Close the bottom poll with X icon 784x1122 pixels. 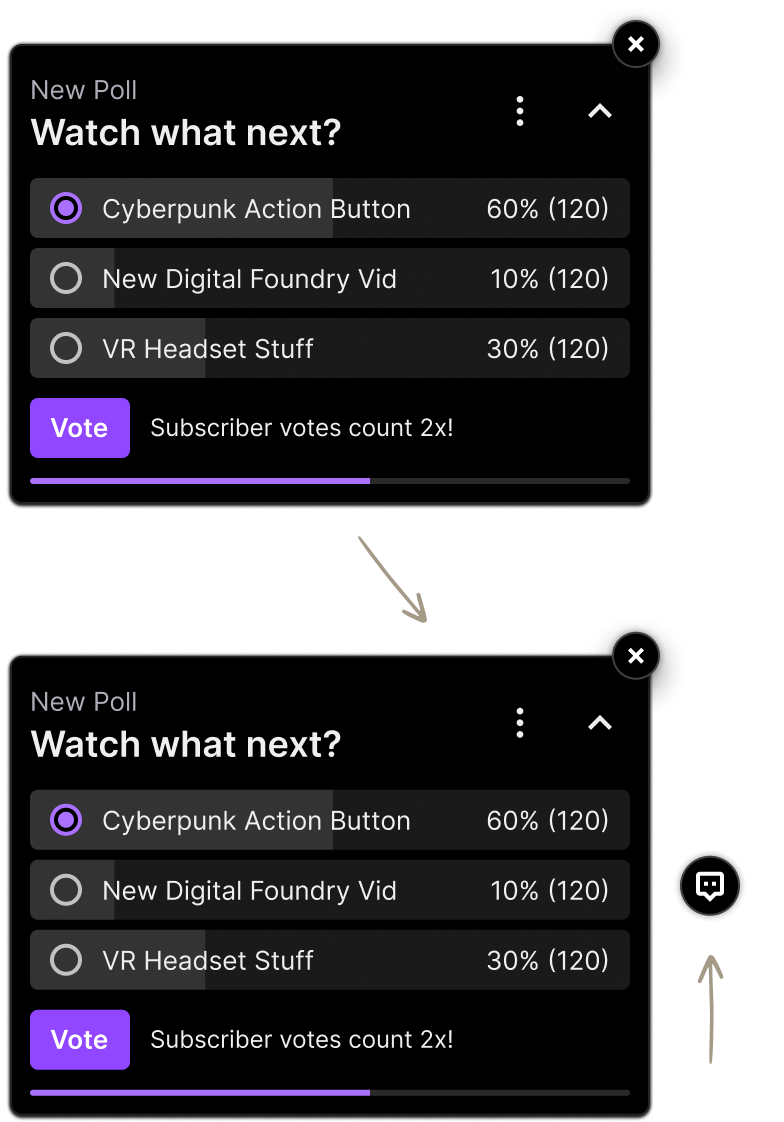point(636,656)
